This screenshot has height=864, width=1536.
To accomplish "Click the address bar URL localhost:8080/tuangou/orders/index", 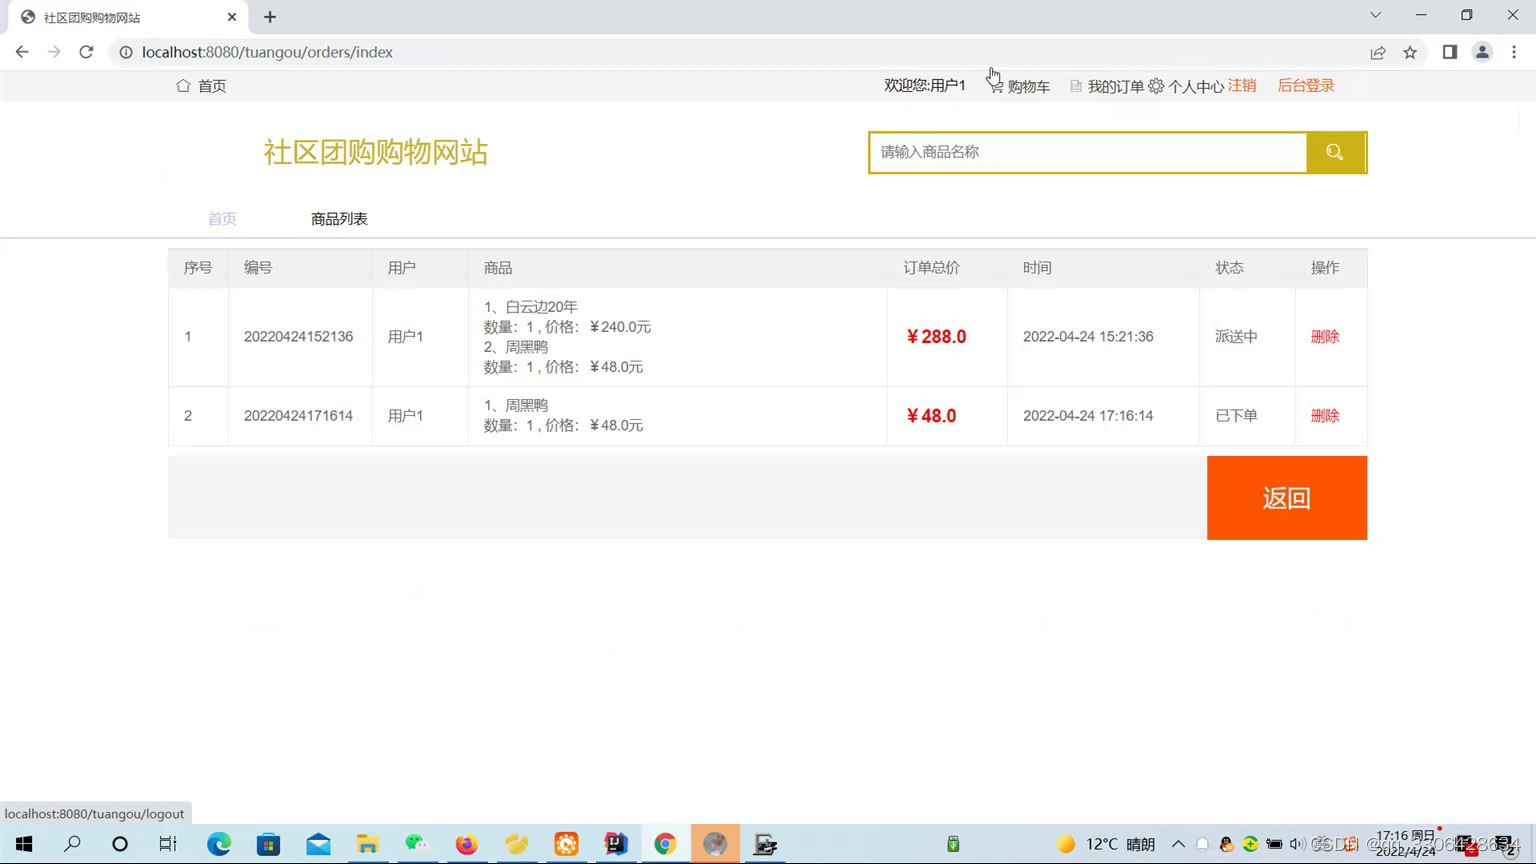I will pyautogui.click(x=267, y=52).
